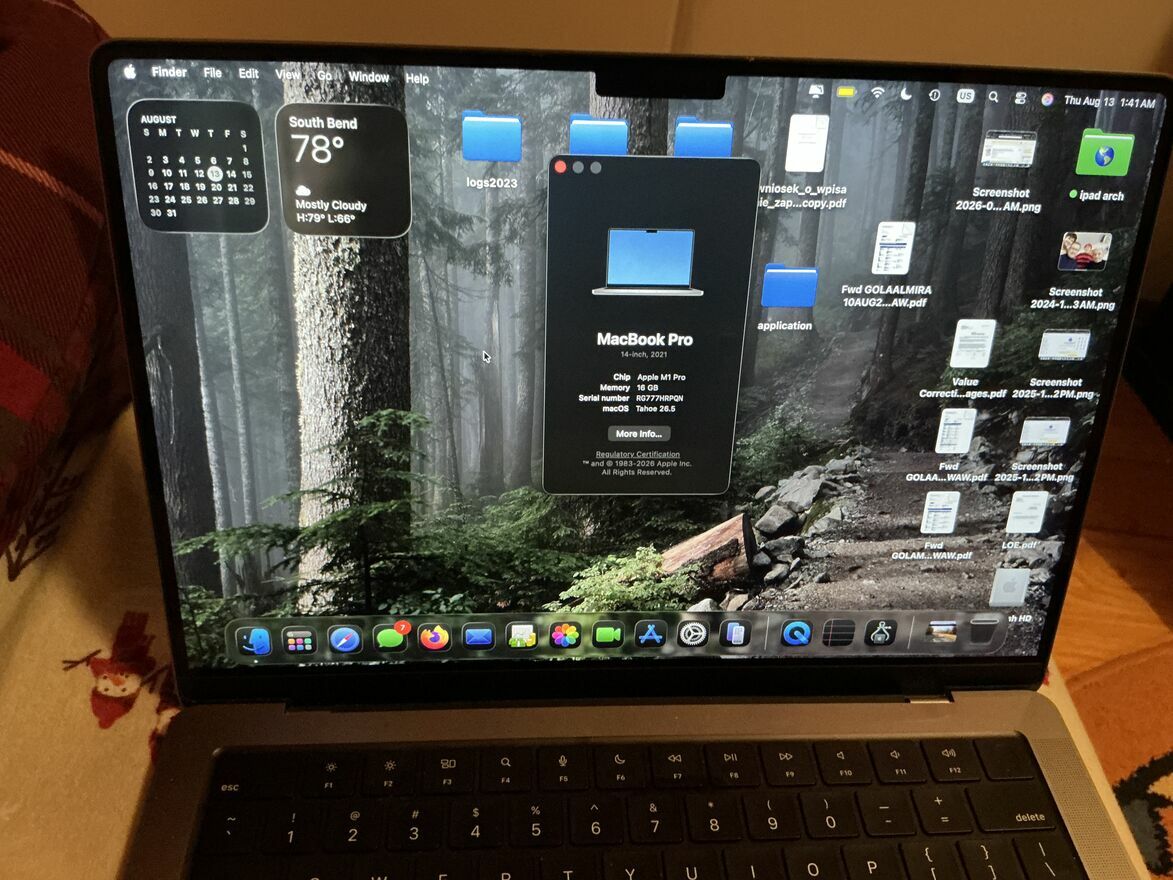Open the Apple menu
This screenshot has height=880, width=1173.
click(x=130, y=72)
